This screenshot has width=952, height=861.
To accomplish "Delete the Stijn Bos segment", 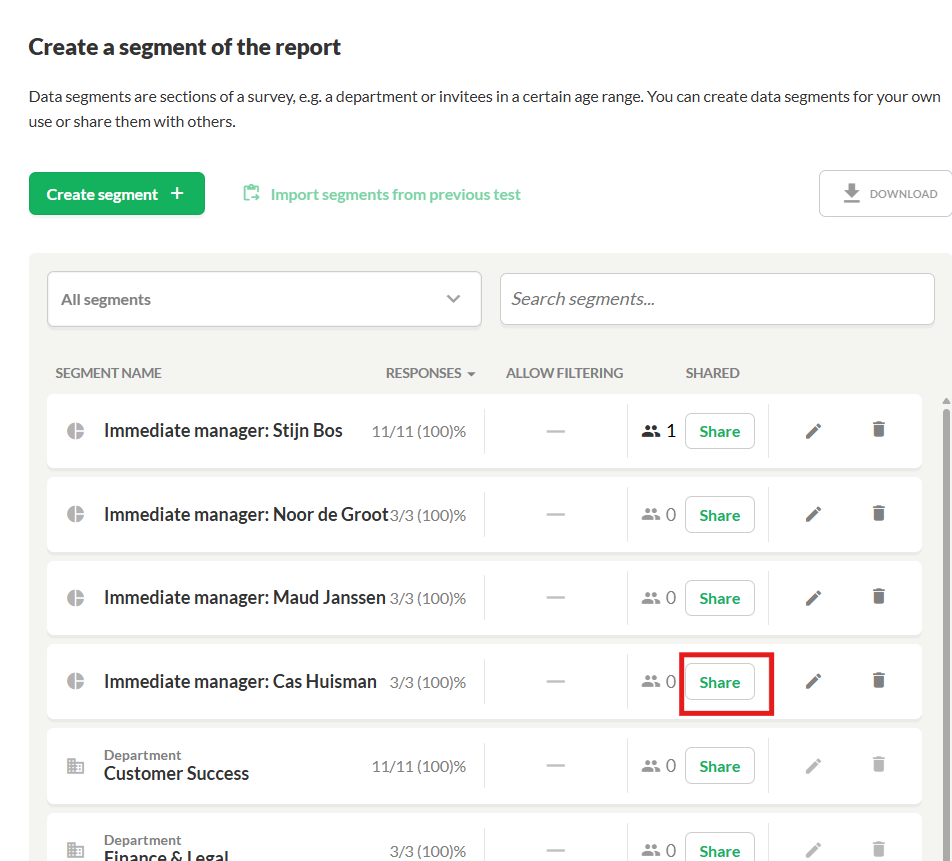I will 878,430.
